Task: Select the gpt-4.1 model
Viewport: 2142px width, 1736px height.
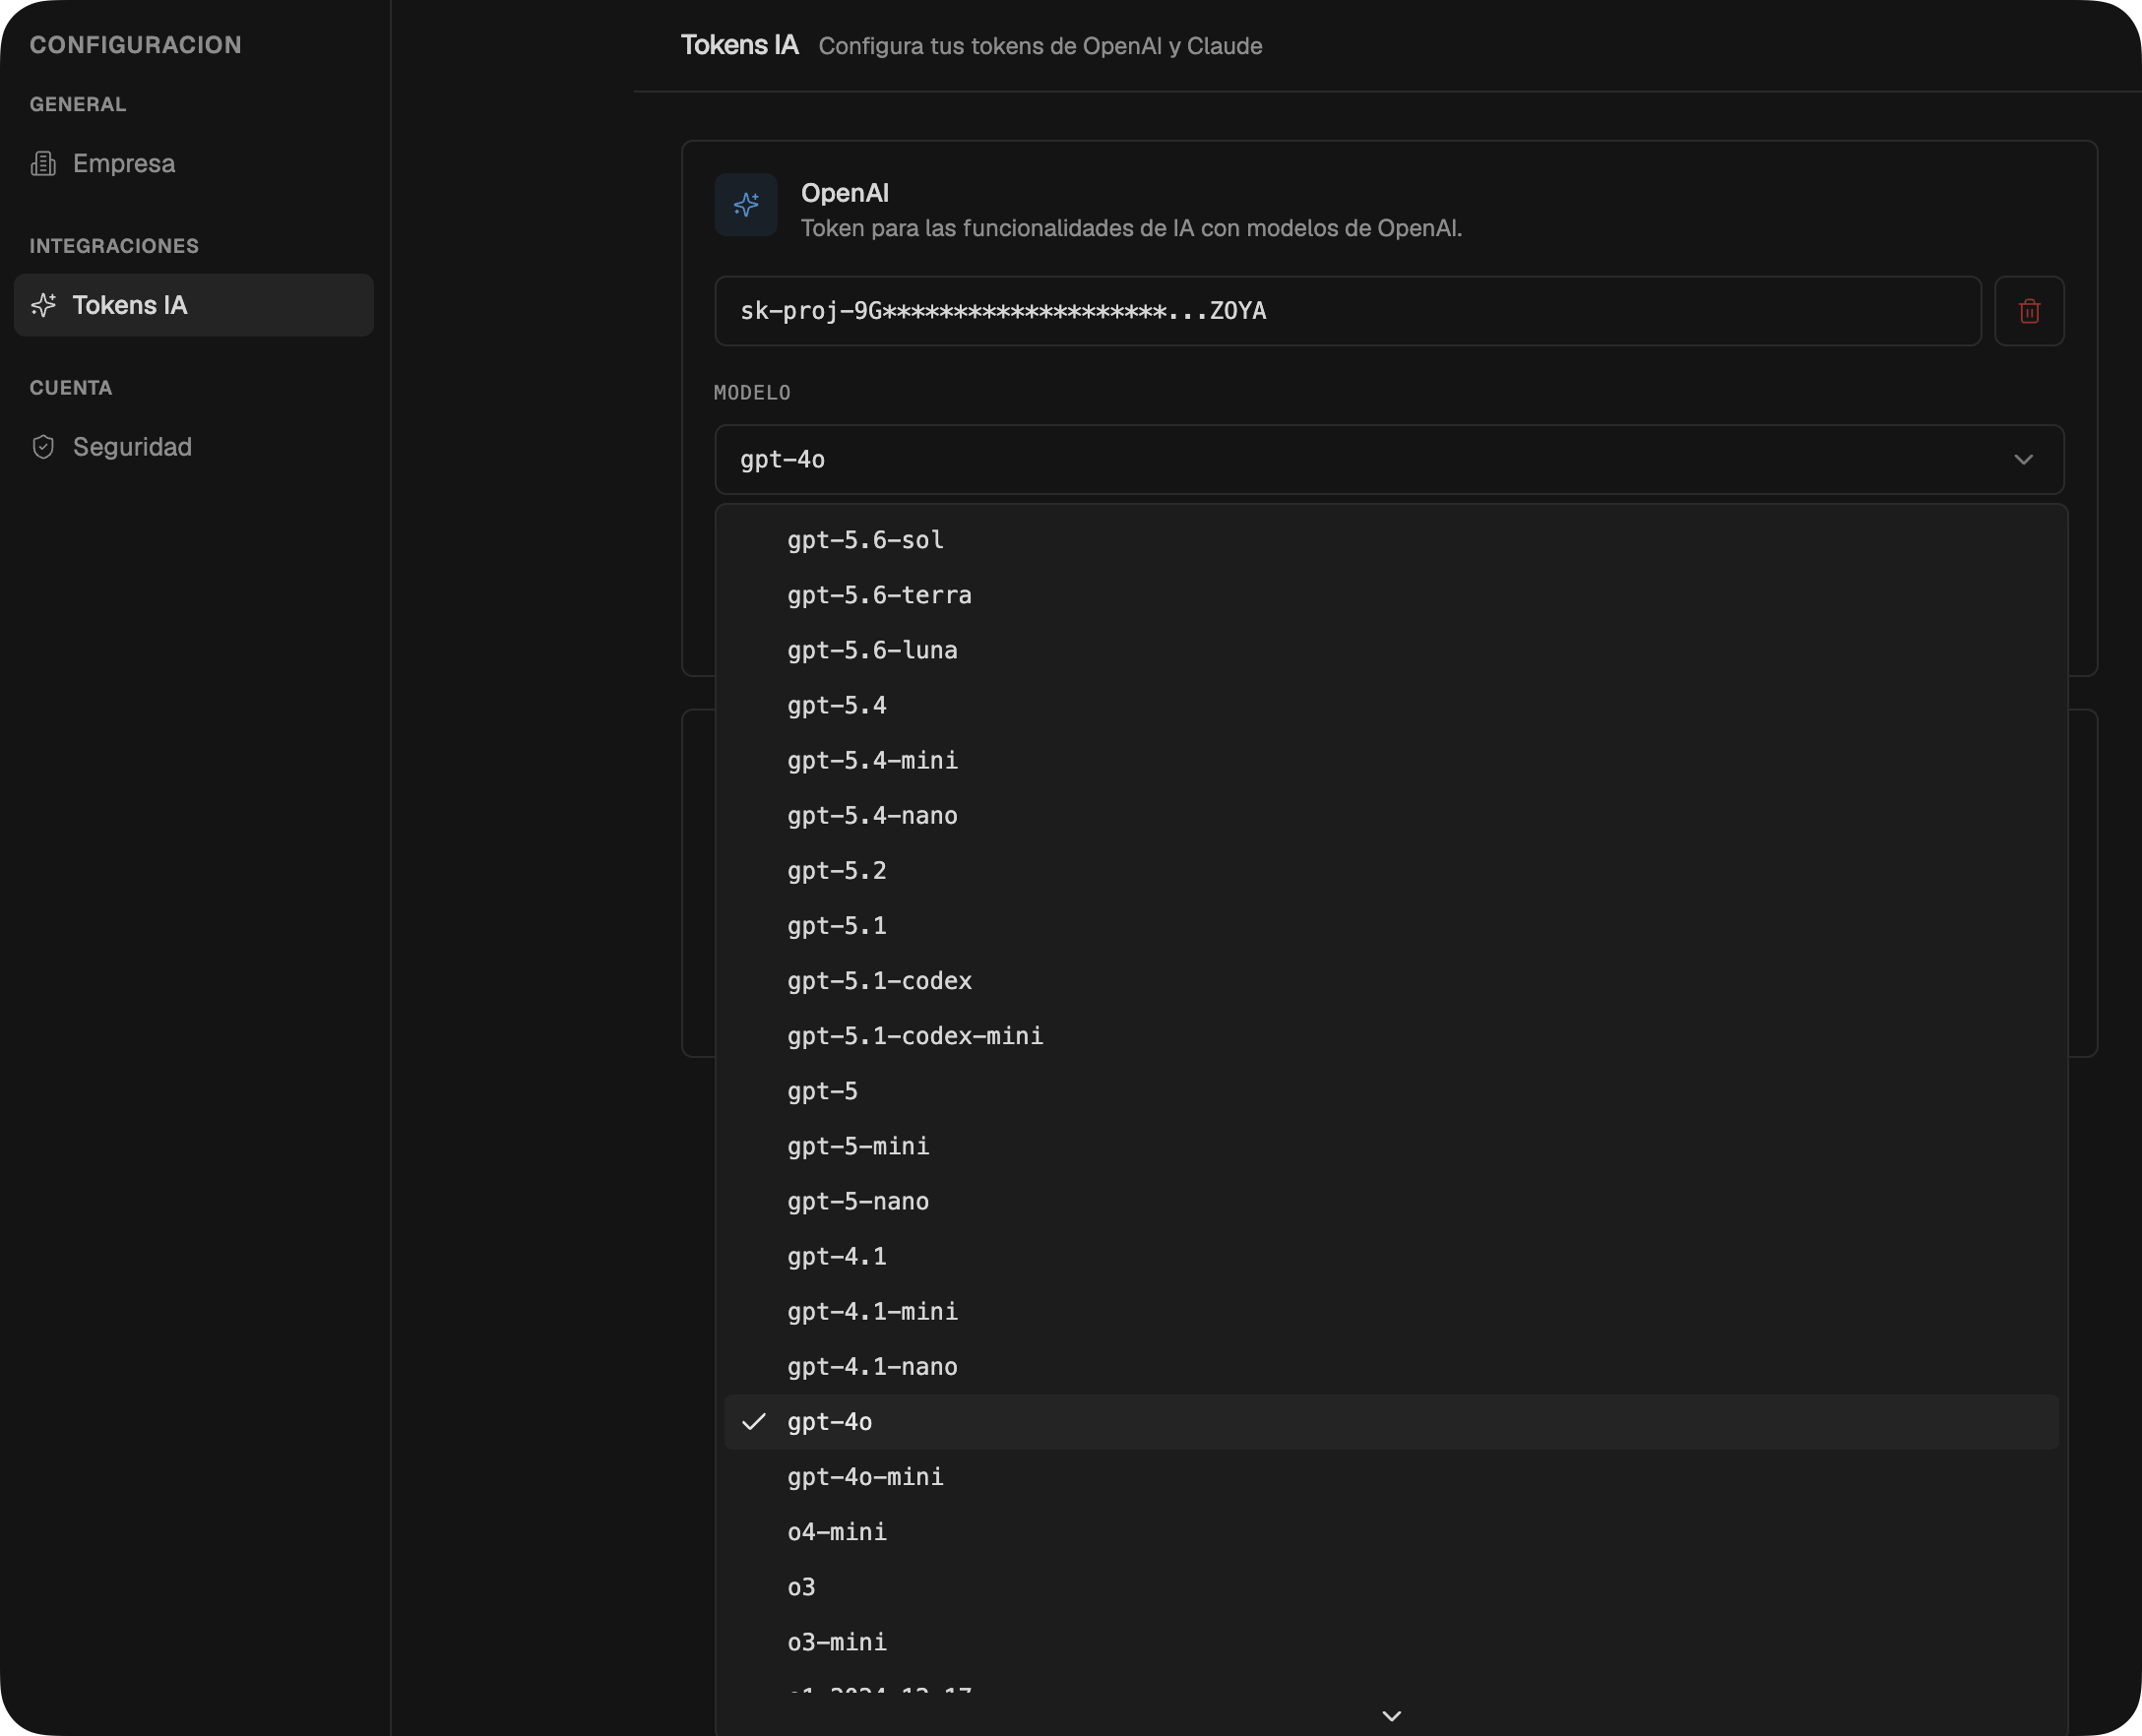Action: pyautogui.click(x=1391, y=1256)
